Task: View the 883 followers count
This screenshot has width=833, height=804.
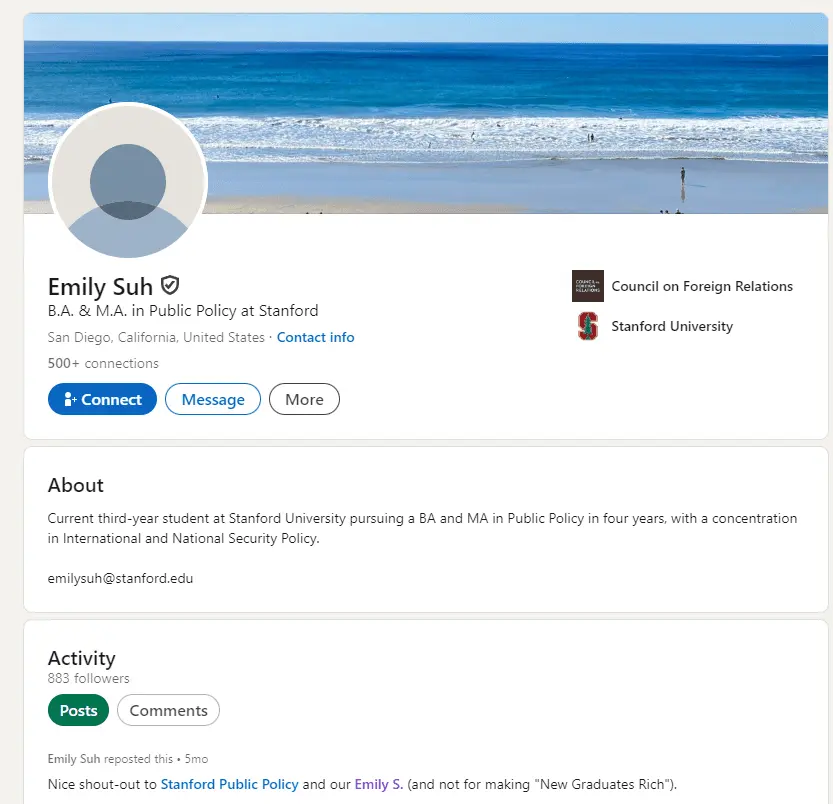Action: pyautogui.click(x=88, y=678)
